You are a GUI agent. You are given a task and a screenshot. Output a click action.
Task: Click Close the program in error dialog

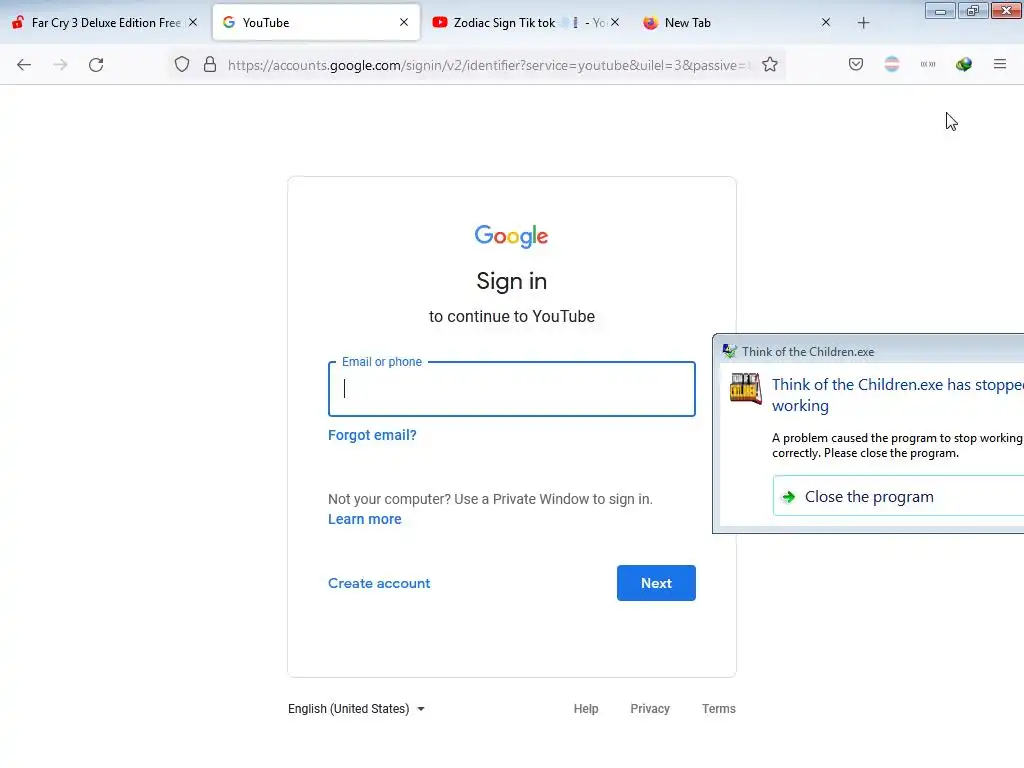click(x=899, y=496)
